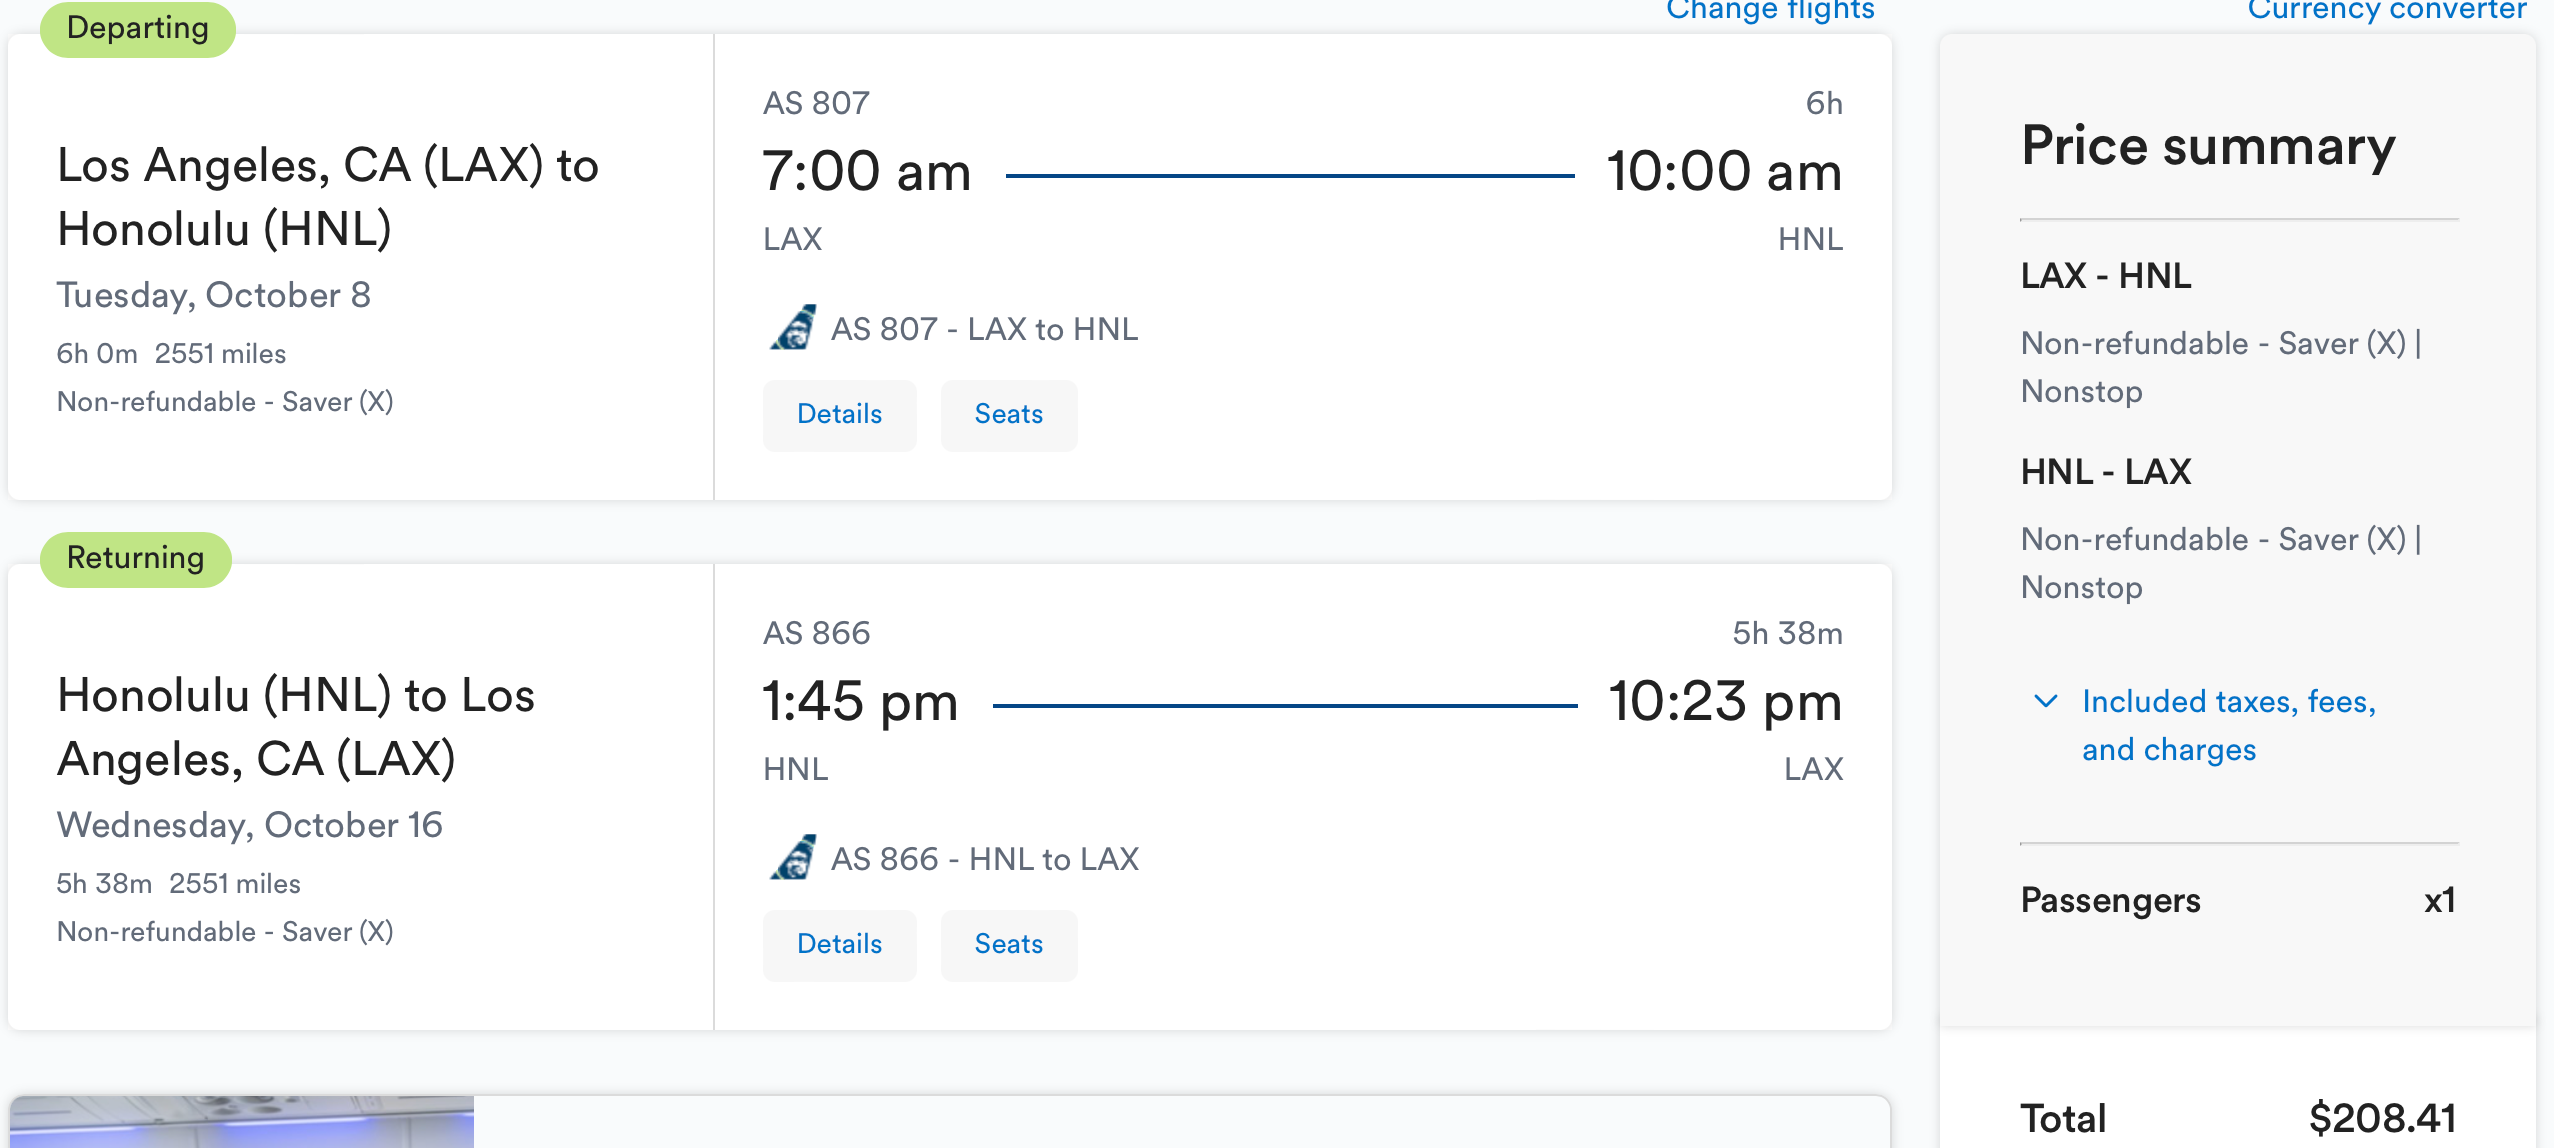Open Details for returning flight AS 866
Screen dimensions: 2554x1148
pos(839,945)
